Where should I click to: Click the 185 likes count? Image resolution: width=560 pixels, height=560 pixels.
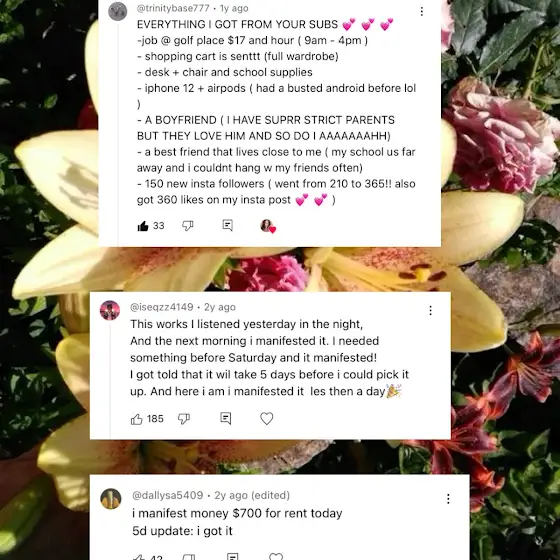(x=155, y=419)
